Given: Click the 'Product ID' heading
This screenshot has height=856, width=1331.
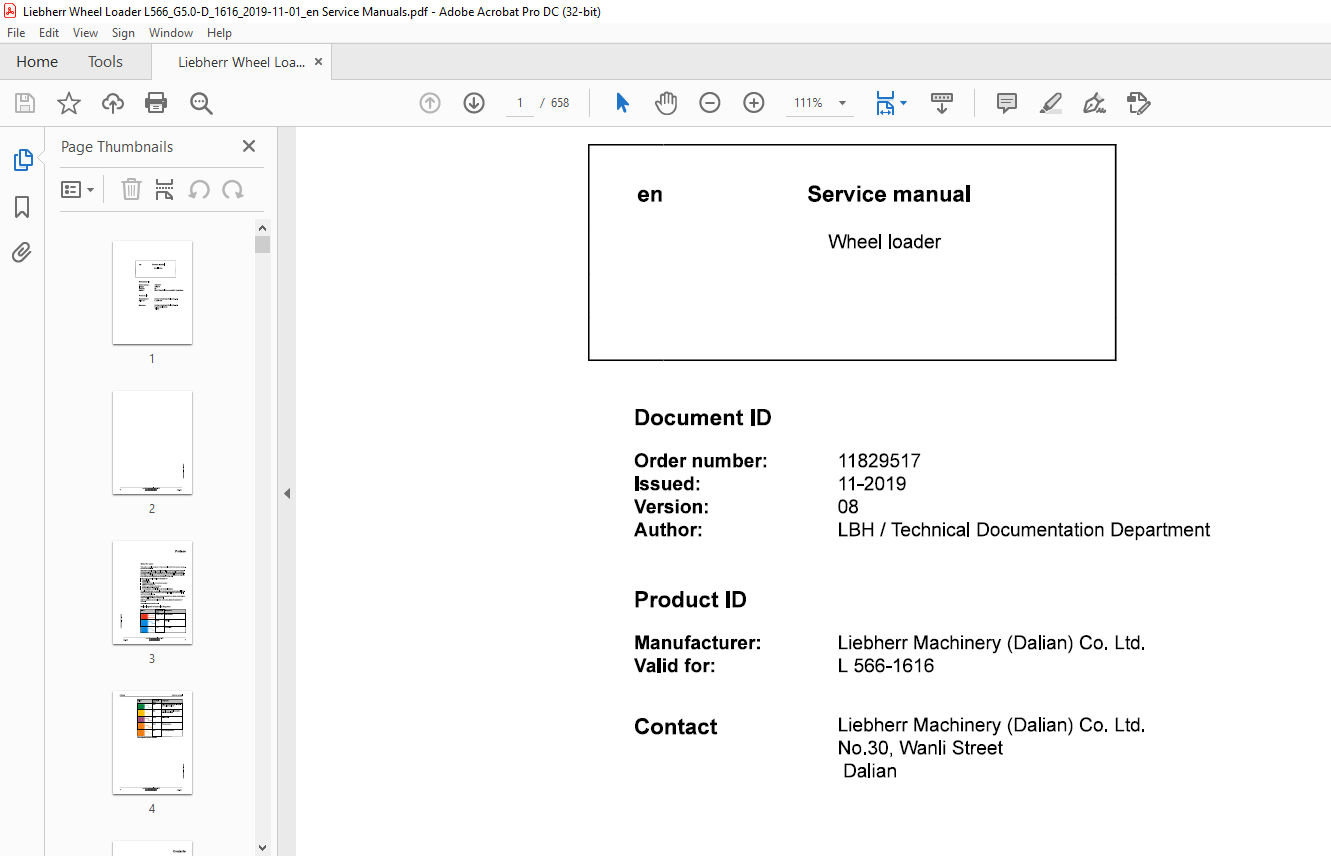Looking at the screenshot, I should coord(690,600).
